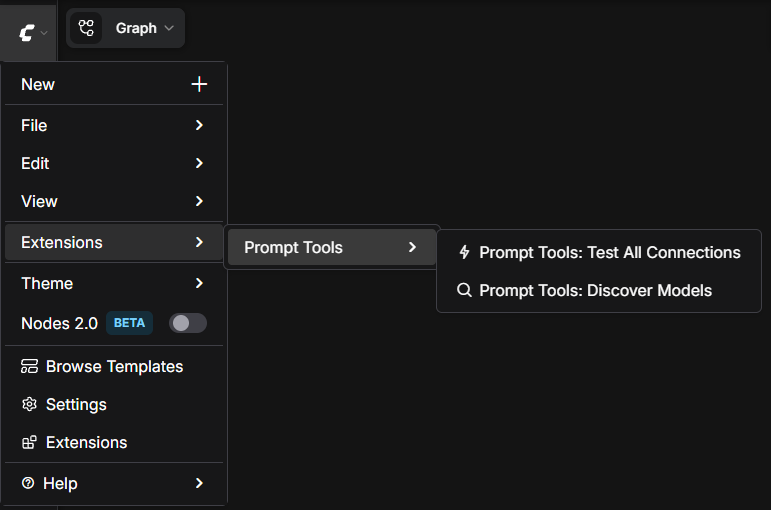Expand the Prompt Tools chevron
The image size is (771, 510).
tap(413, 247)
